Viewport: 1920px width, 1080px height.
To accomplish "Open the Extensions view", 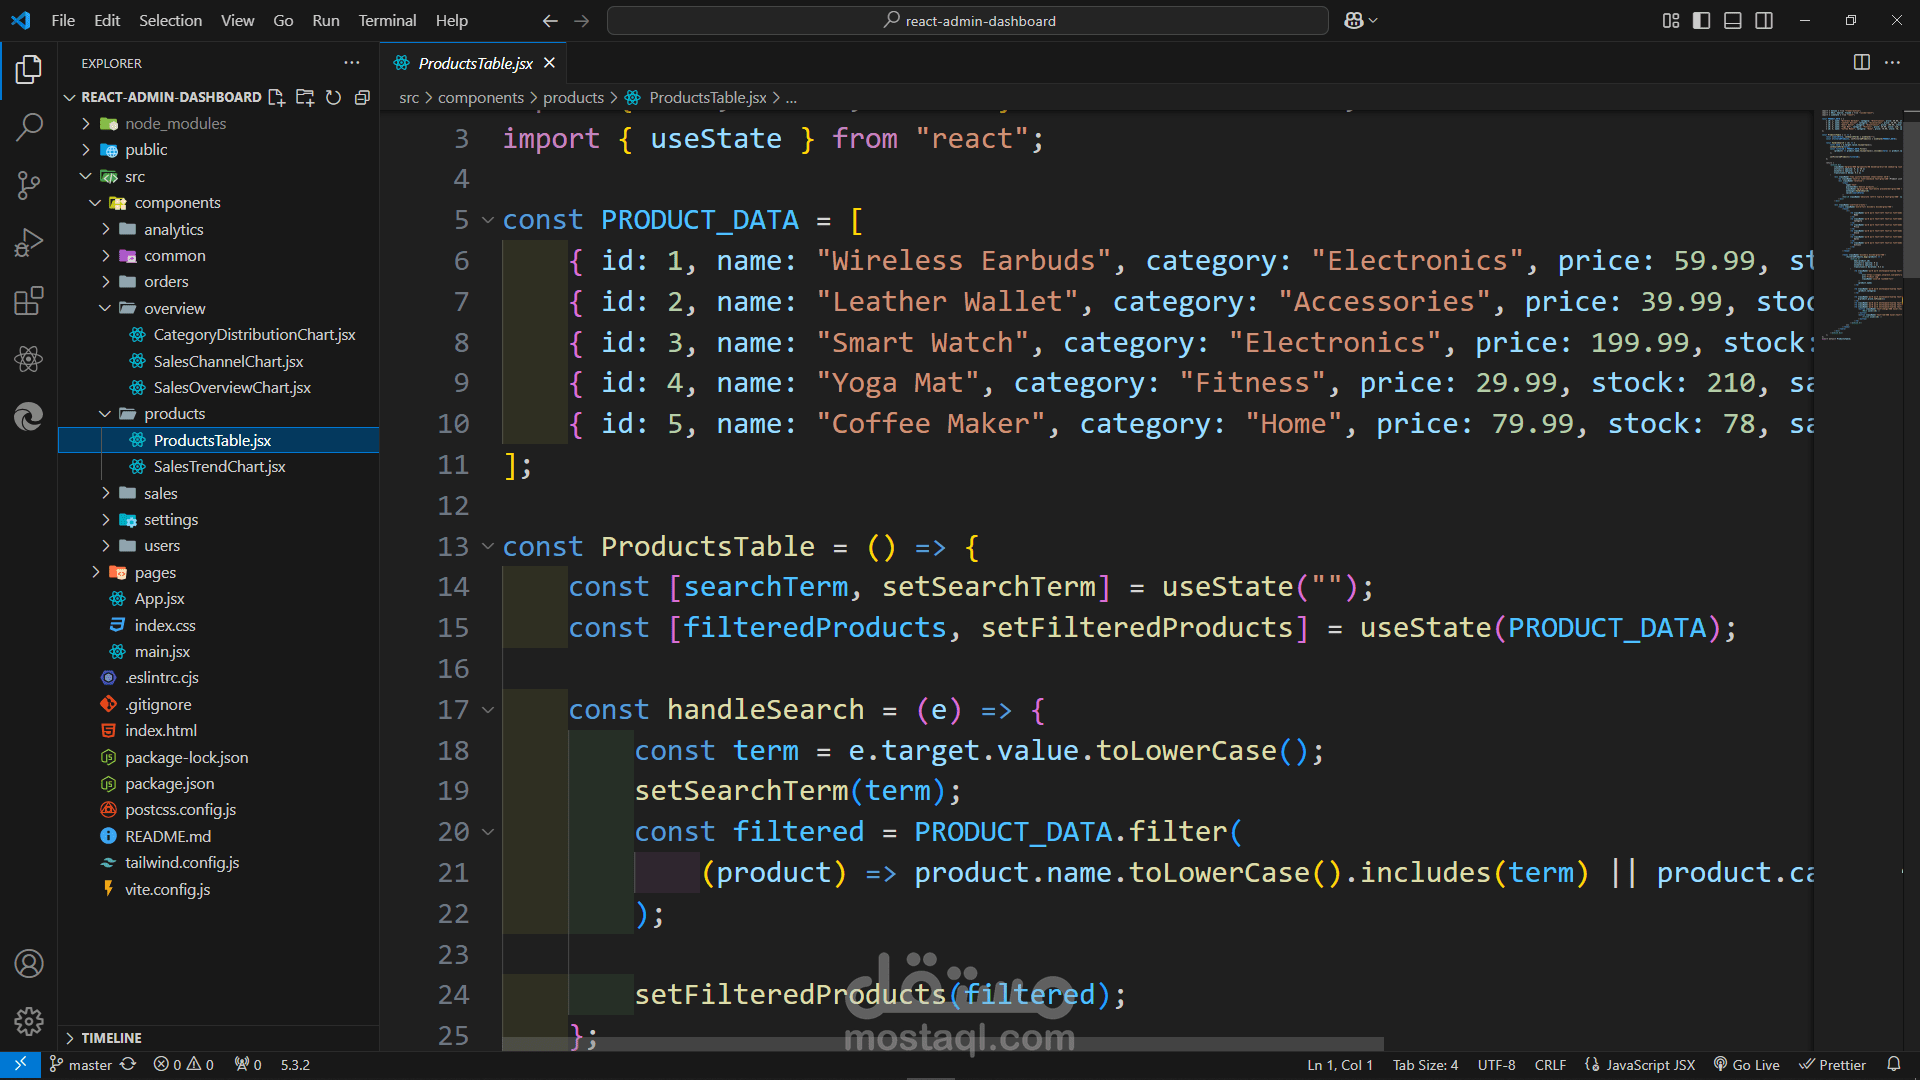I will pos(29,301).
